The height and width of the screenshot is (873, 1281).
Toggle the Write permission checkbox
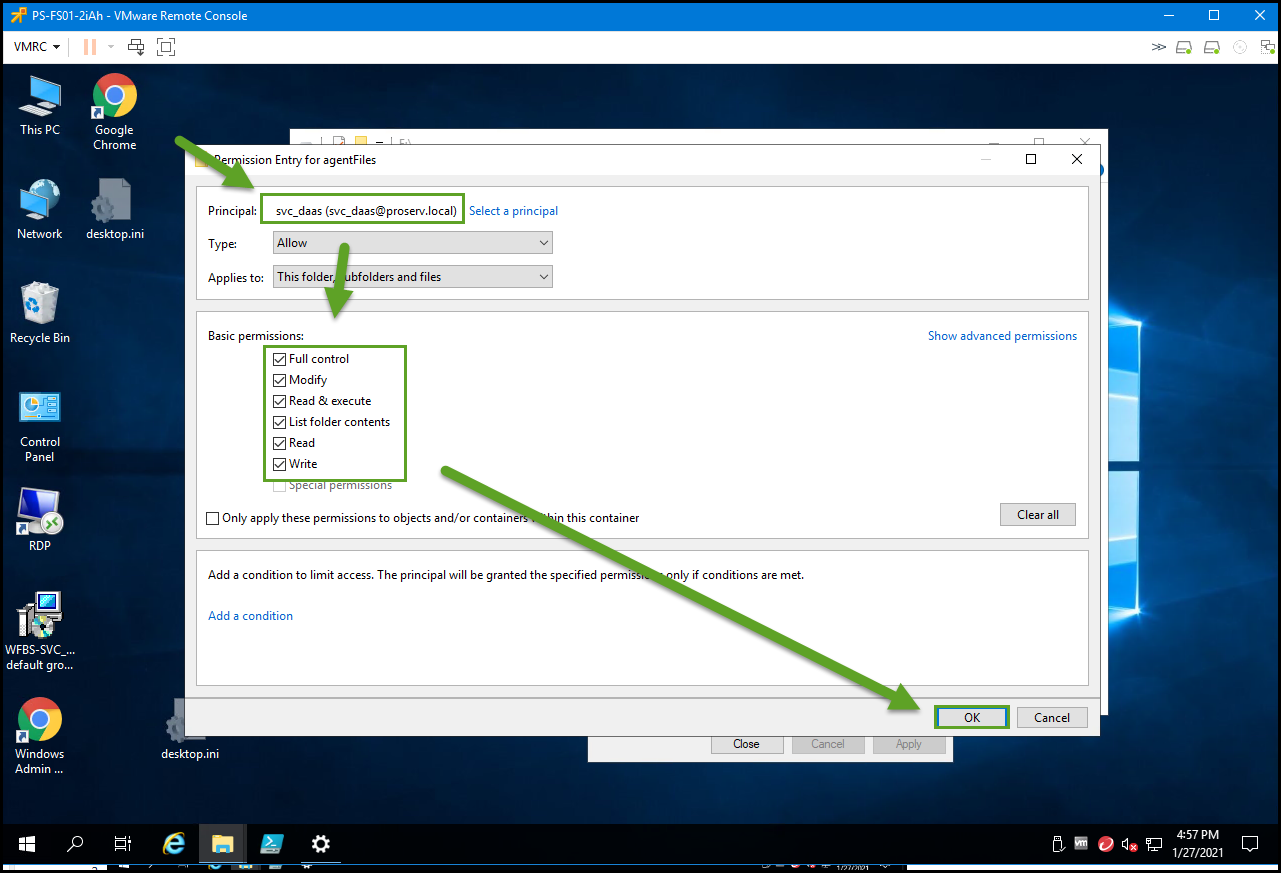(x=280, y=464)
